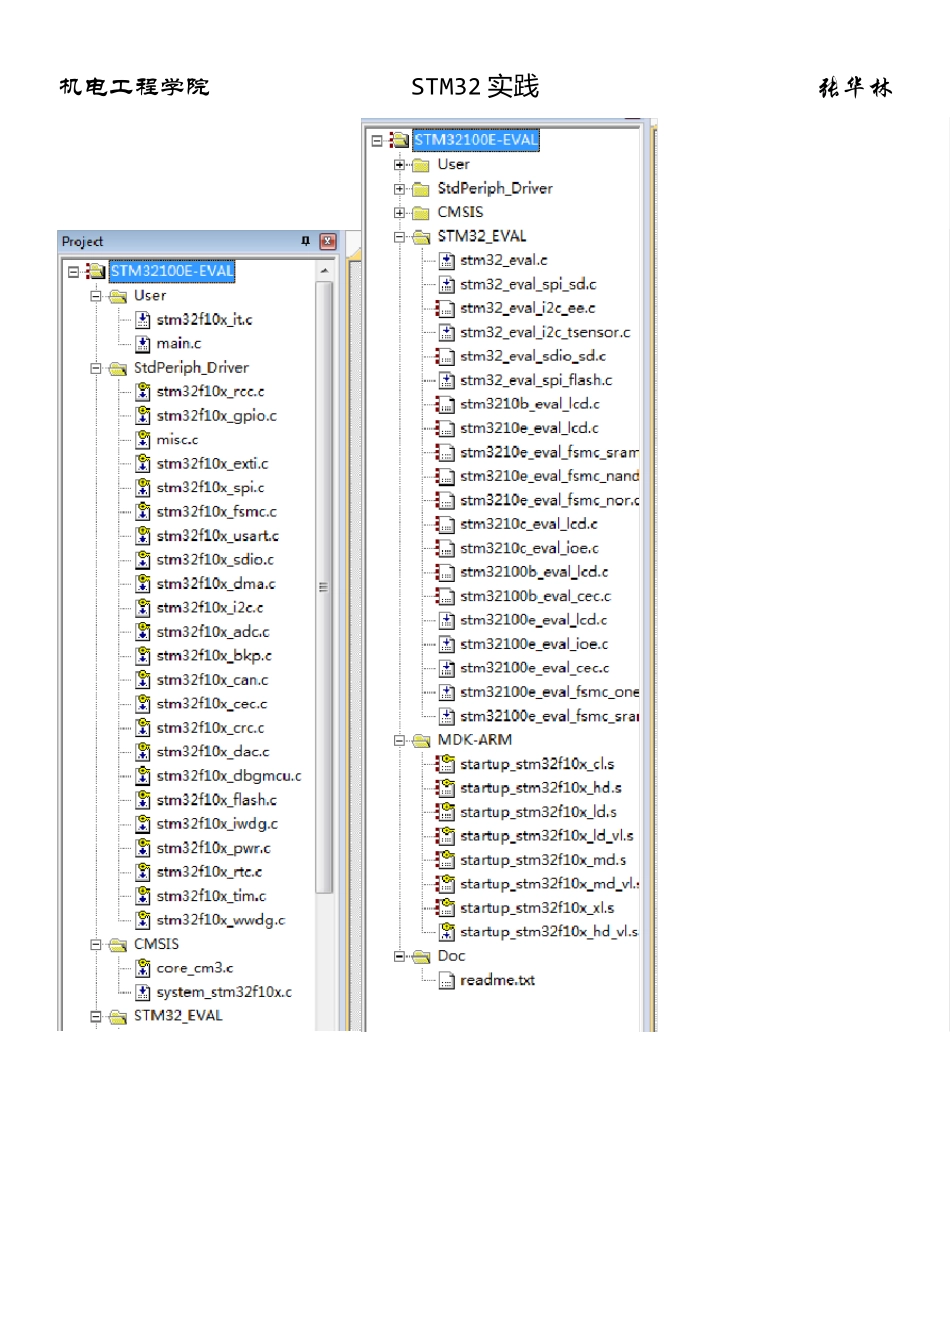
Task: Select stm32f10x_dbgmcu.c in left panel
Action: pos(229,776)
